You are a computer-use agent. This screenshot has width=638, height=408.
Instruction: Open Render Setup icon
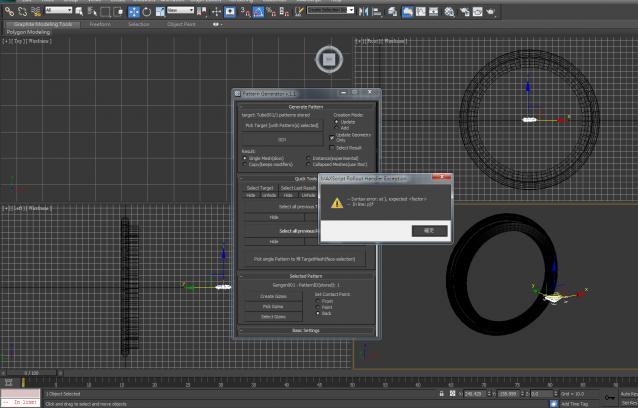[x=464, y=12]
